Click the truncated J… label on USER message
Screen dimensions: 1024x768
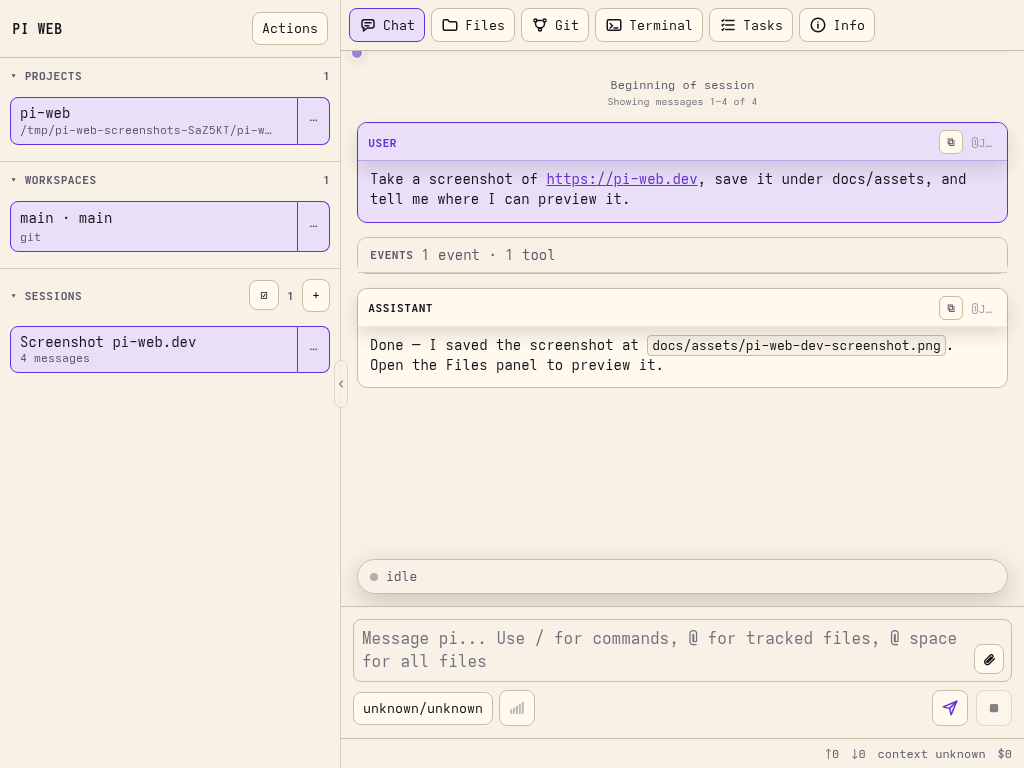point(982,143)
